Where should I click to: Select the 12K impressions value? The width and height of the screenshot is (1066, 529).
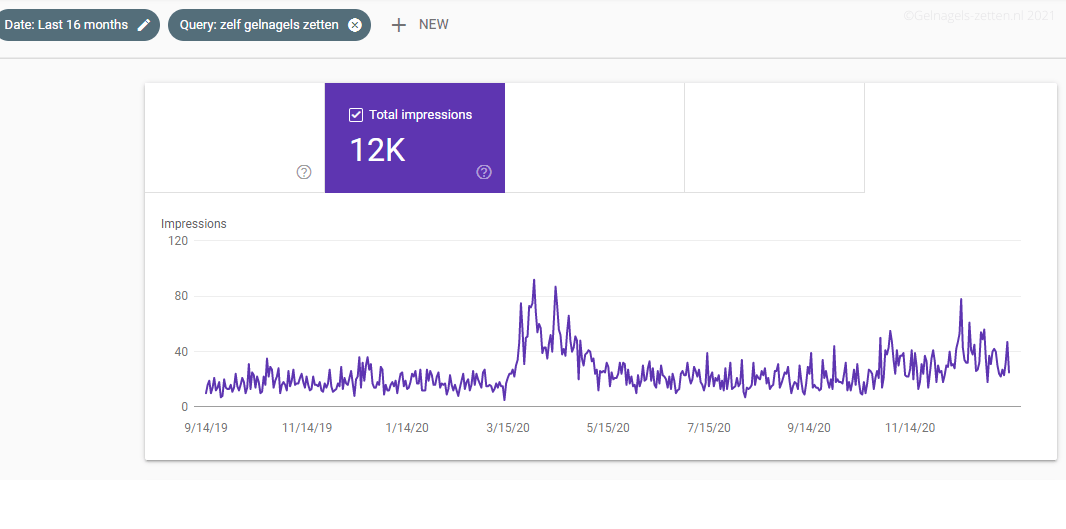click(377, 150)
